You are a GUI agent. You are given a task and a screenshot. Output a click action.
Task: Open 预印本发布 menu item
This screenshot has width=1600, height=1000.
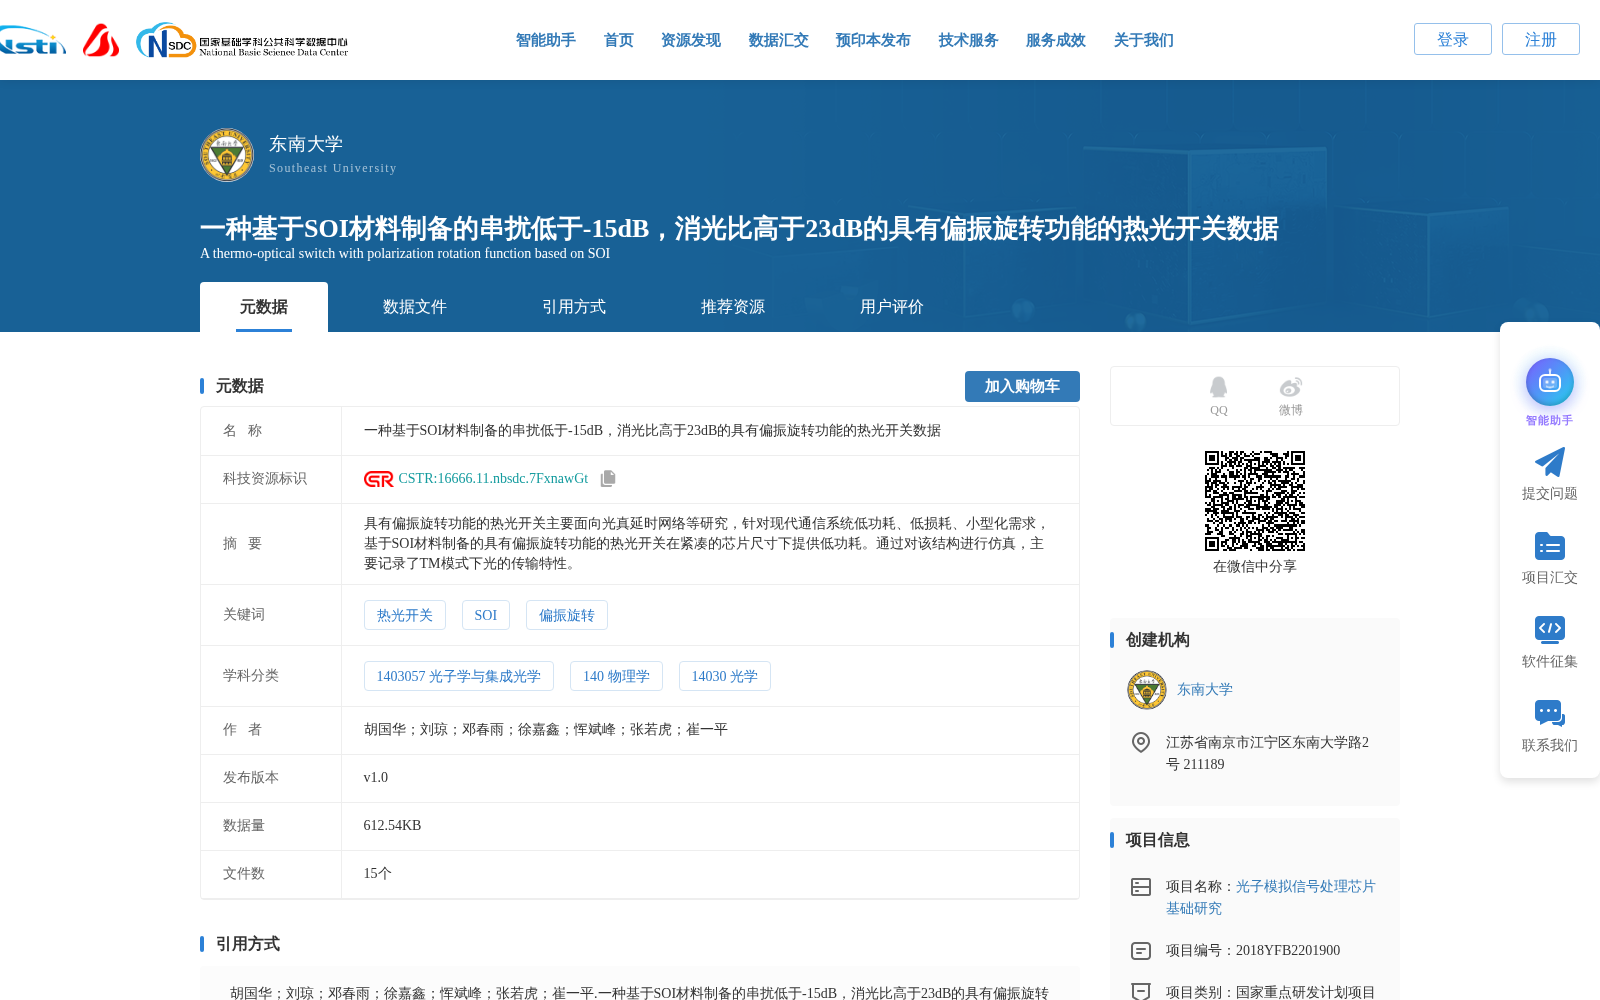[873, 40]
